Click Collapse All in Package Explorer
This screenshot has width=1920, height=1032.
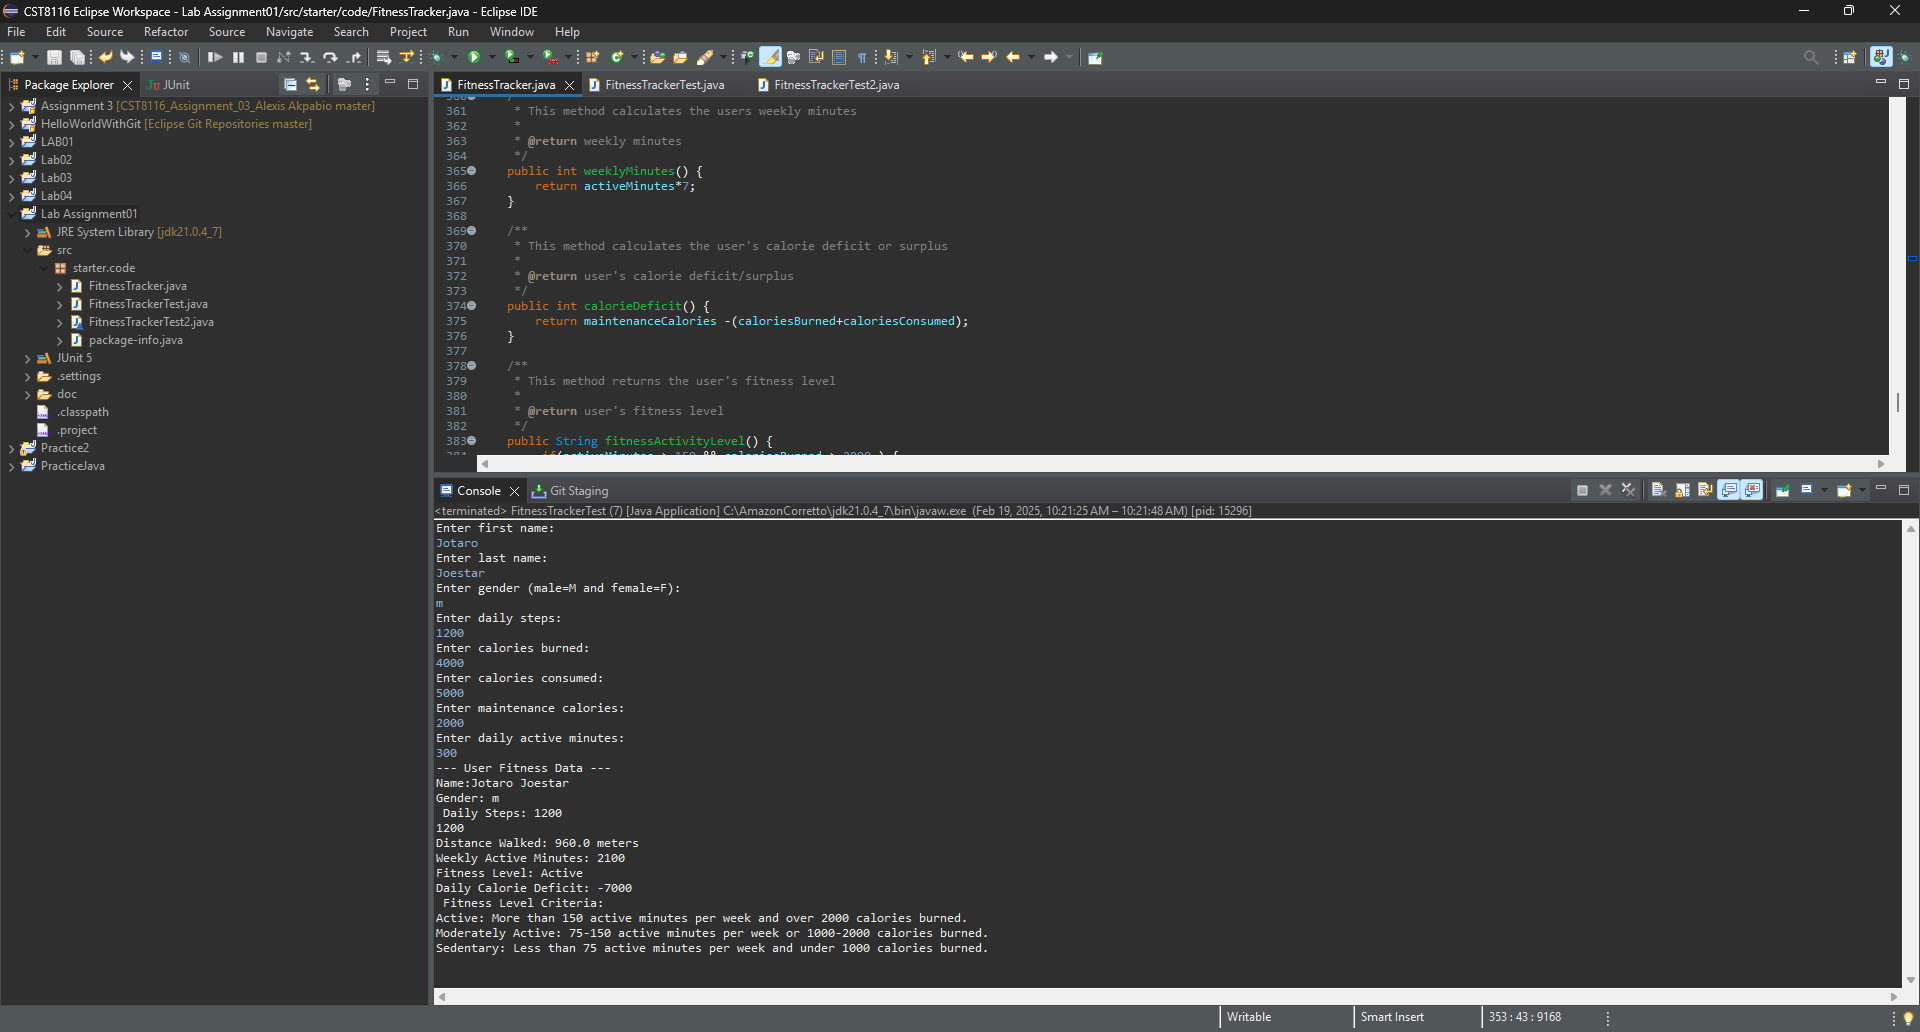tap(290, 85)
